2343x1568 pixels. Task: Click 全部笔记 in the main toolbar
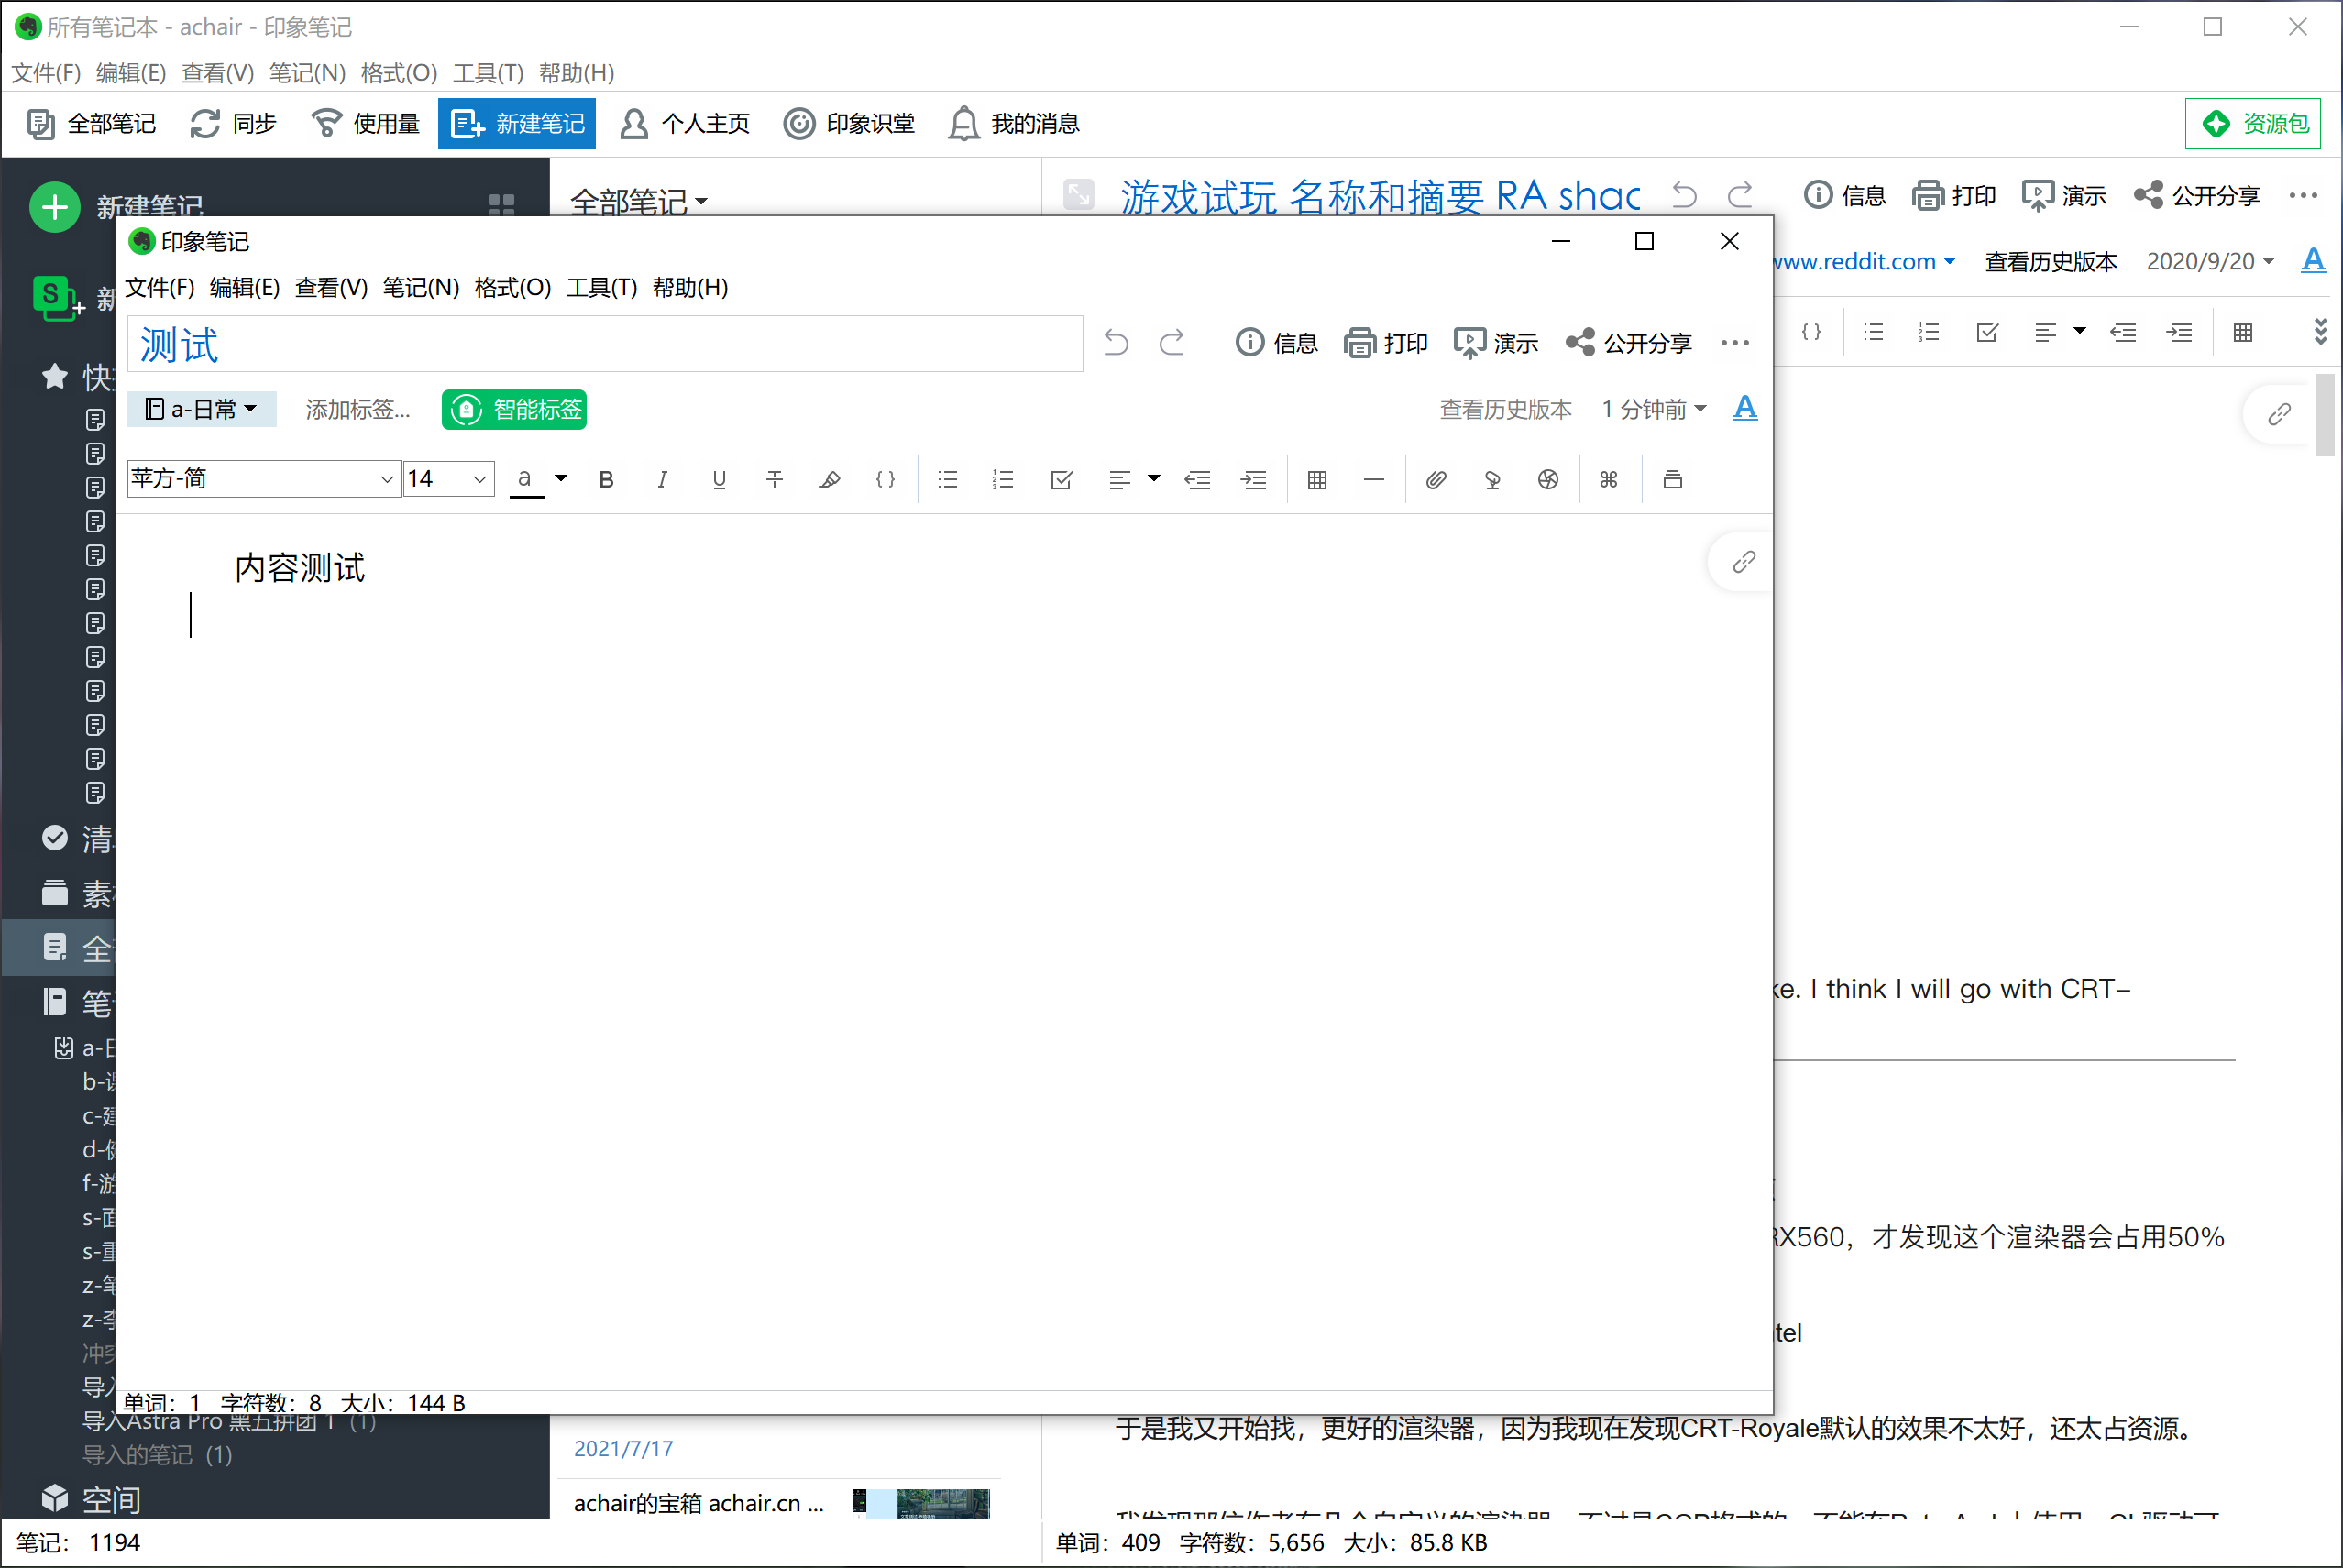[x=91, y=124]
